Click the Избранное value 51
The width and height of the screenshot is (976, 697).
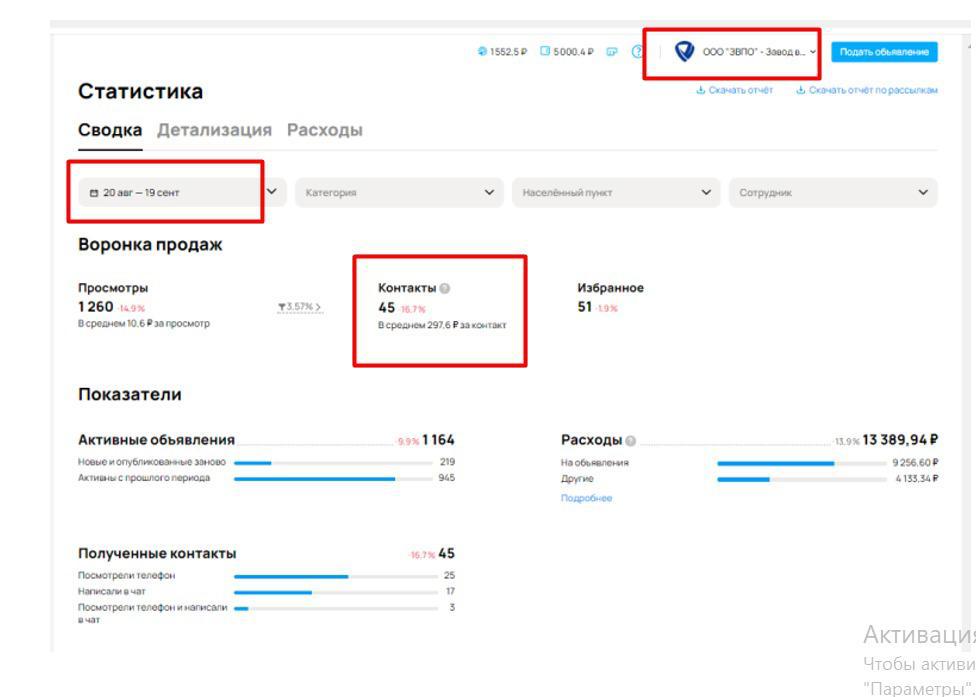click(x=584, y=307)
